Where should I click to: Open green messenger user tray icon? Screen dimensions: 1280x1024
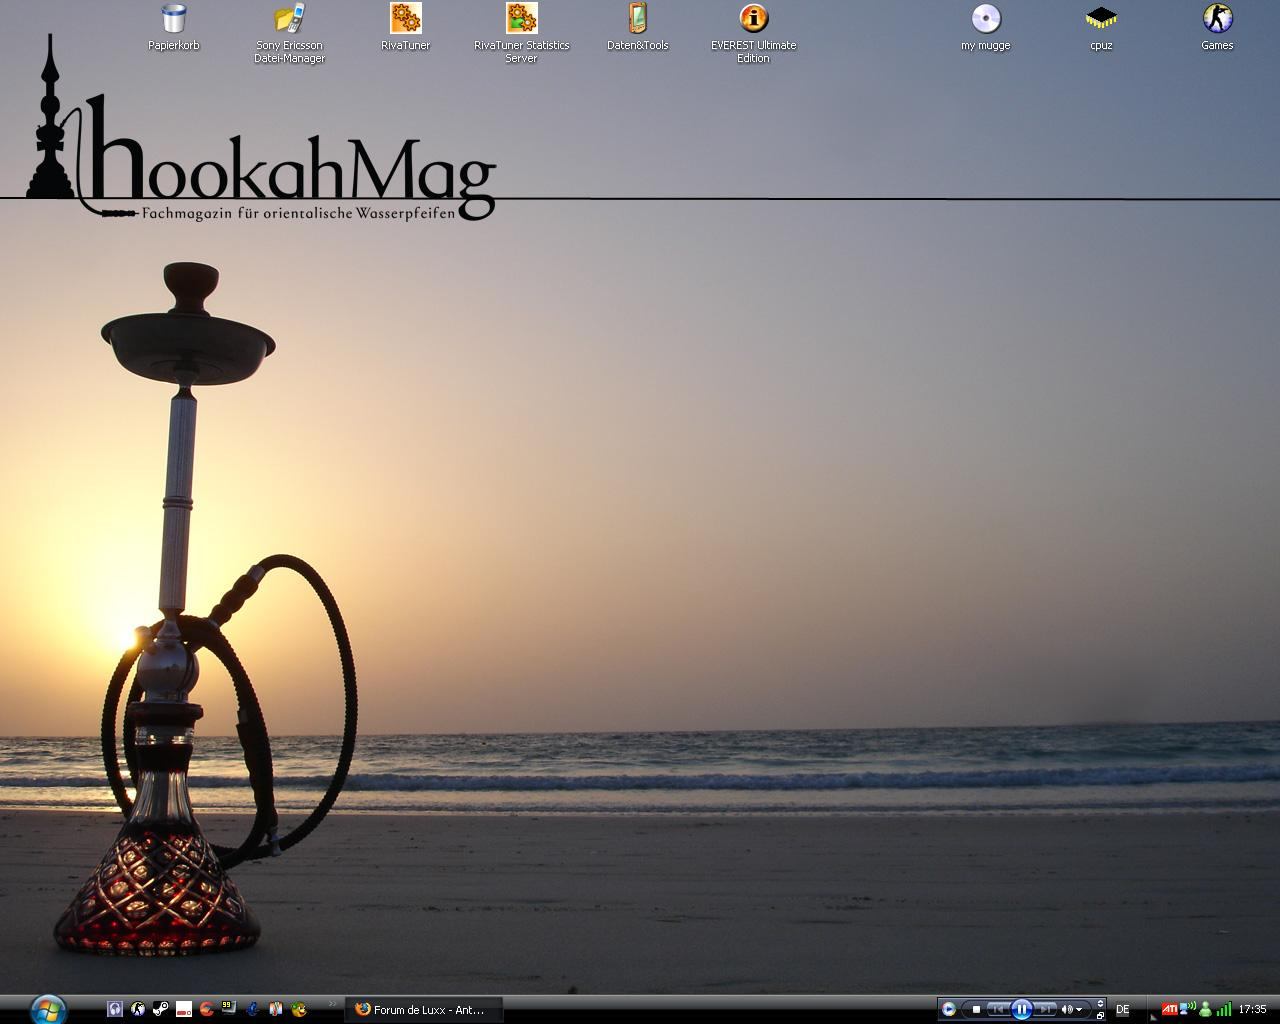(x=1206, y=1009)
